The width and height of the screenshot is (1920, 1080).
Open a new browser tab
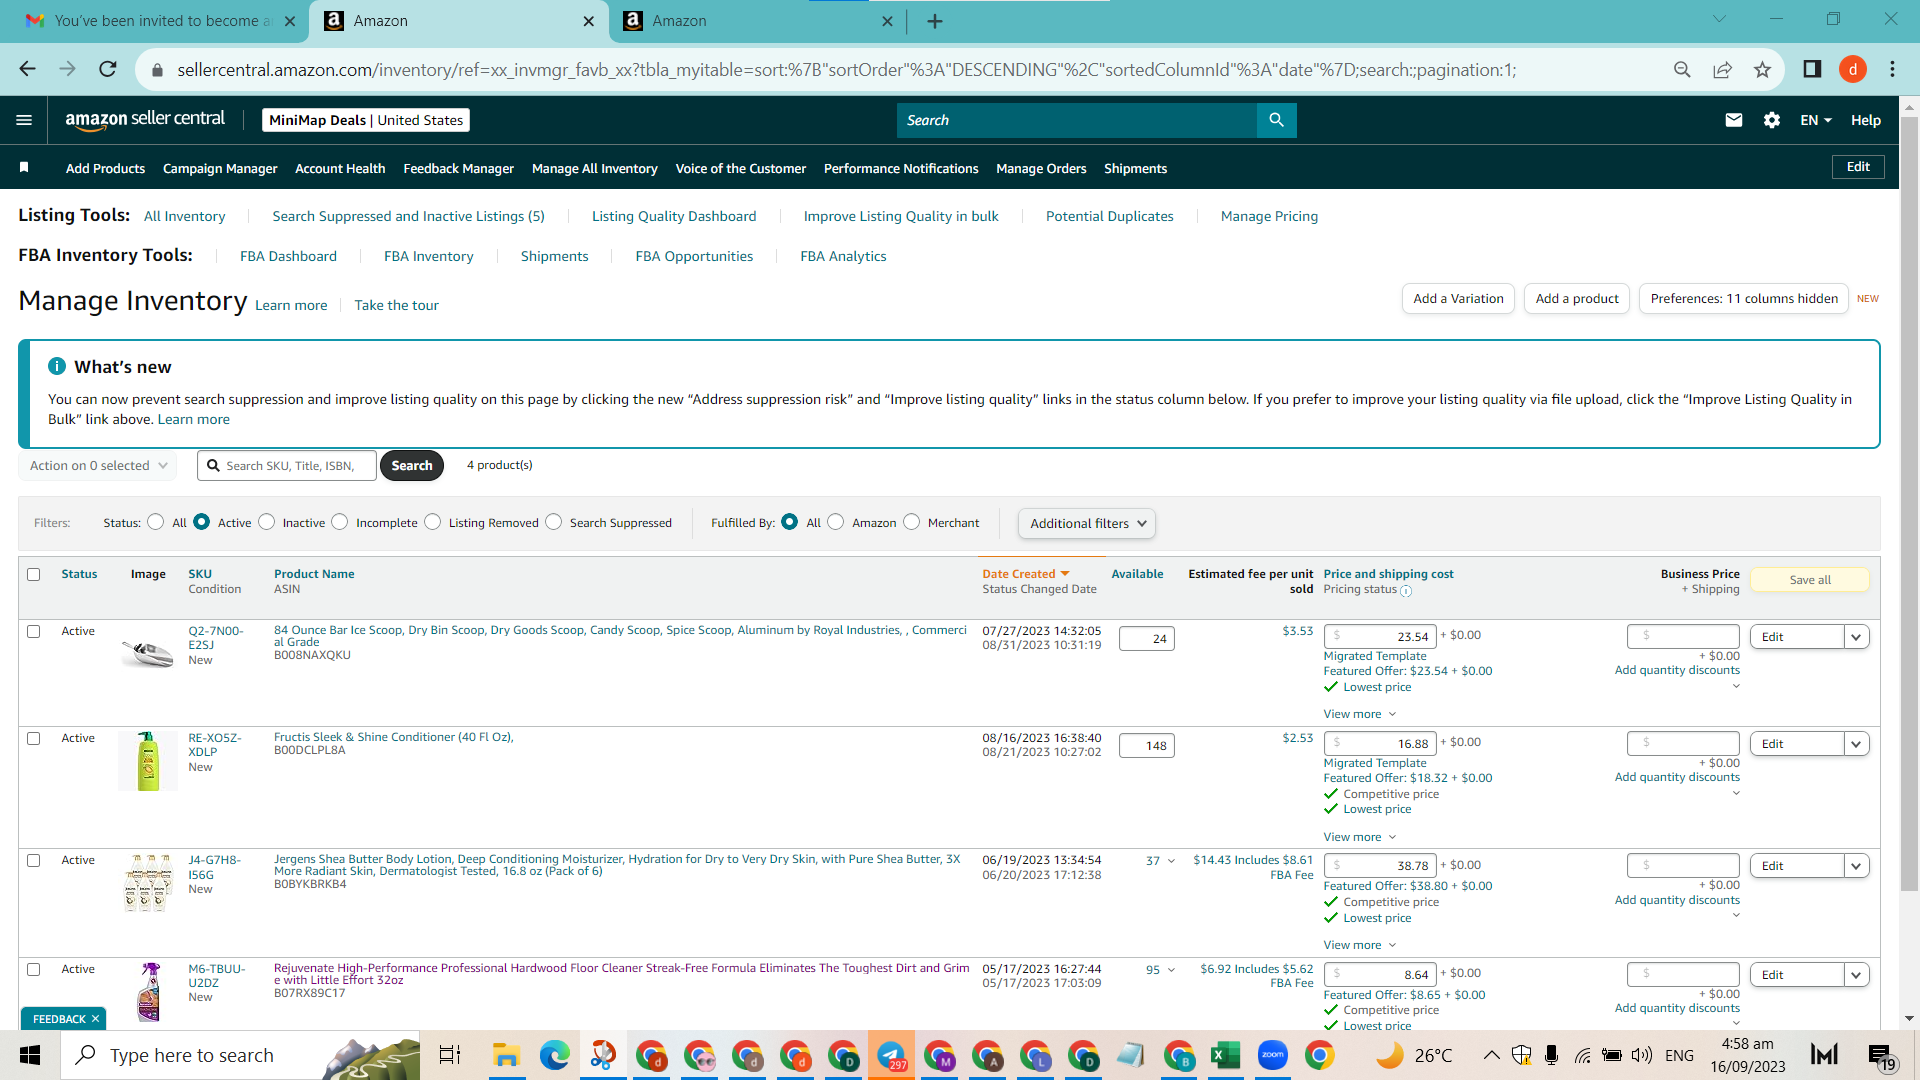coord(935,21)
